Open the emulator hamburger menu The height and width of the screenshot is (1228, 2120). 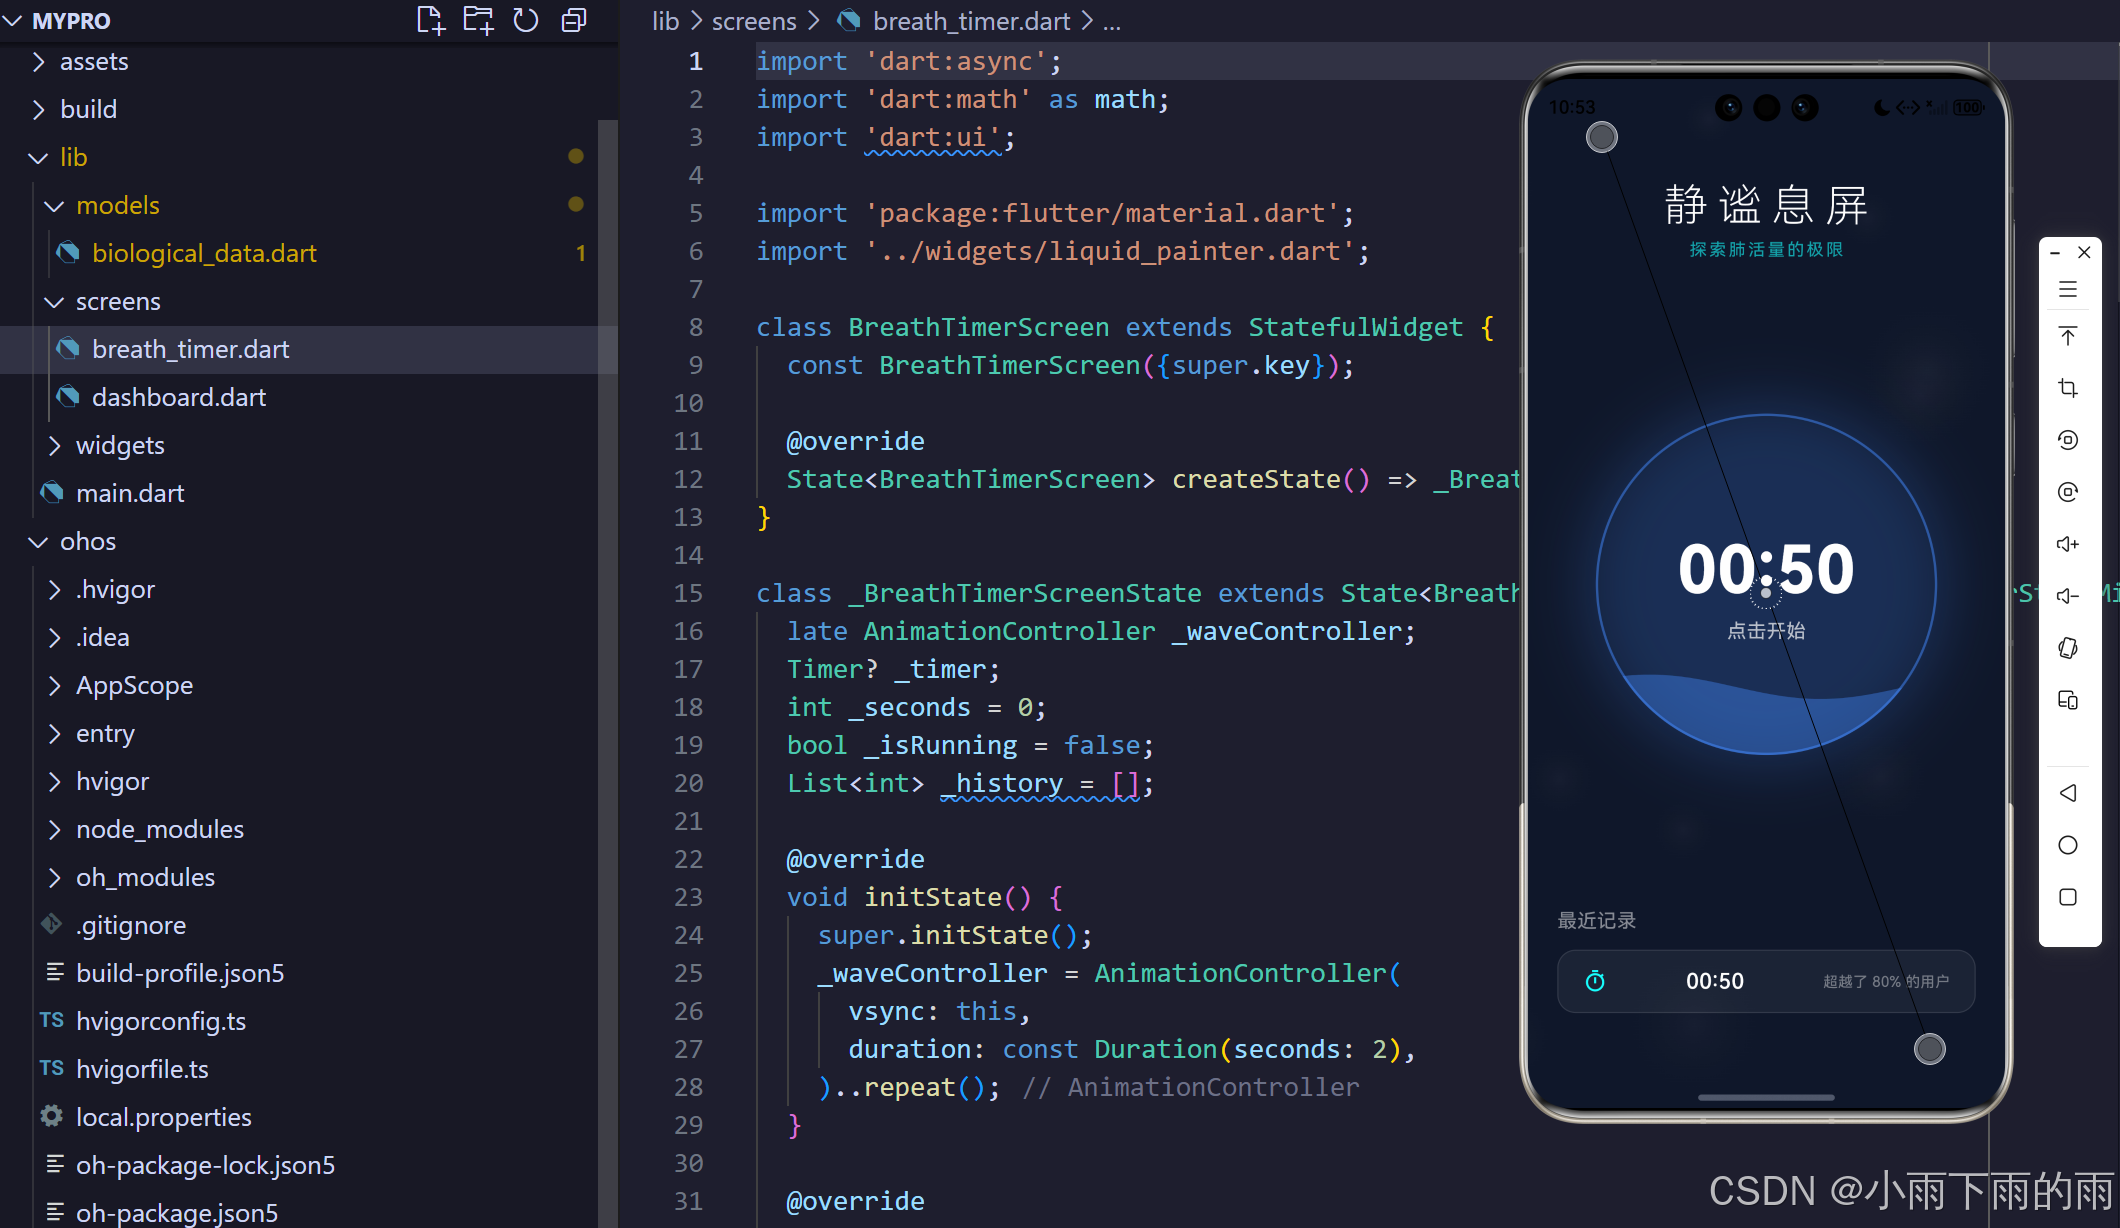tap(2068, 290)
